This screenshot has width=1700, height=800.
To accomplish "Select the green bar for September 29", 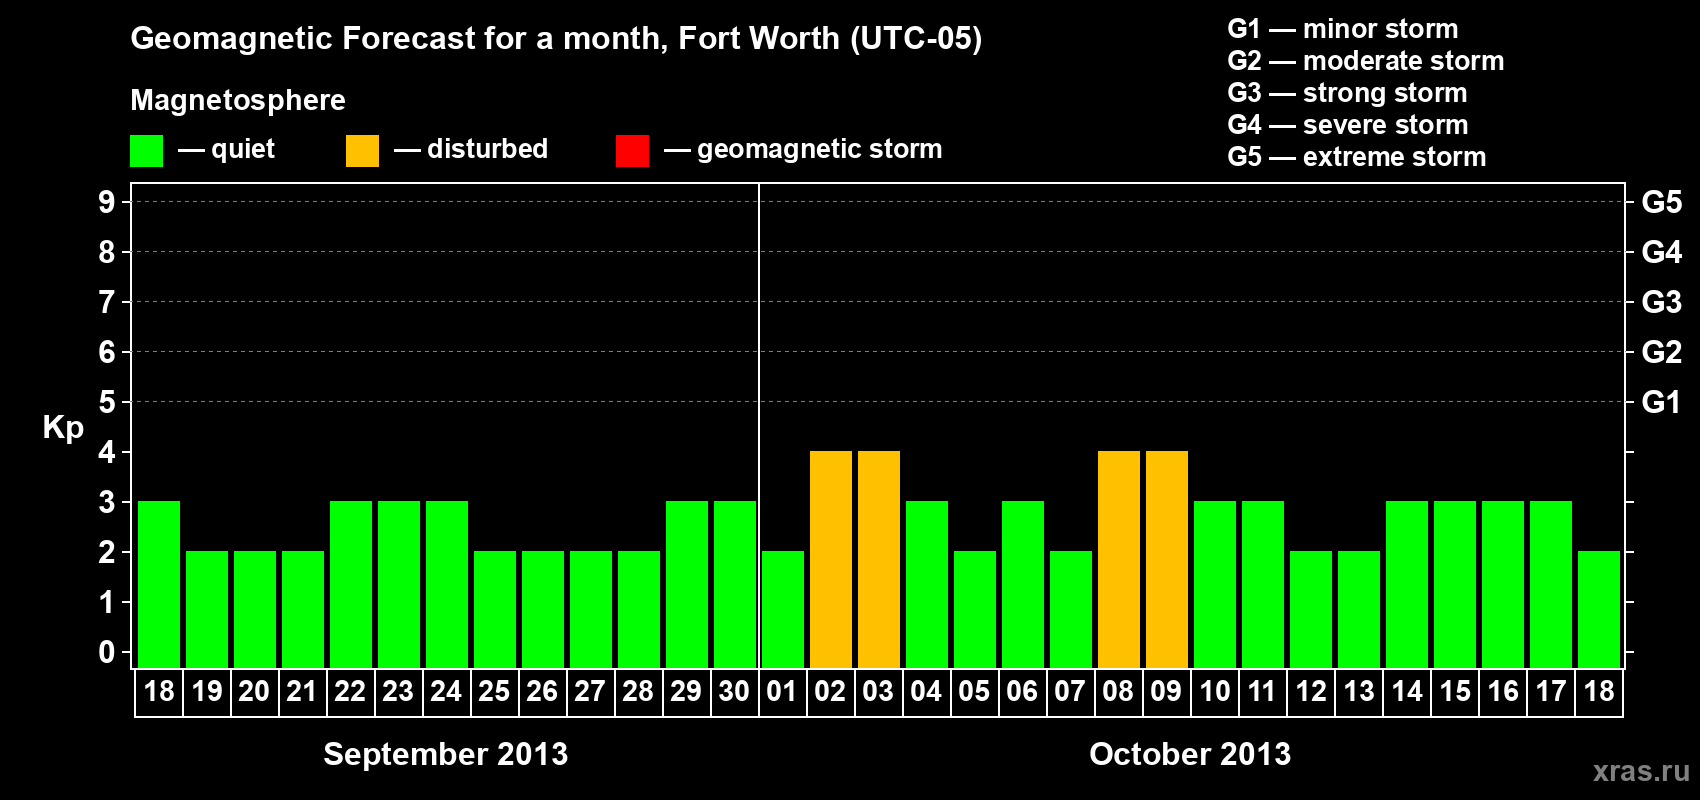I will [x=687, y=584].
